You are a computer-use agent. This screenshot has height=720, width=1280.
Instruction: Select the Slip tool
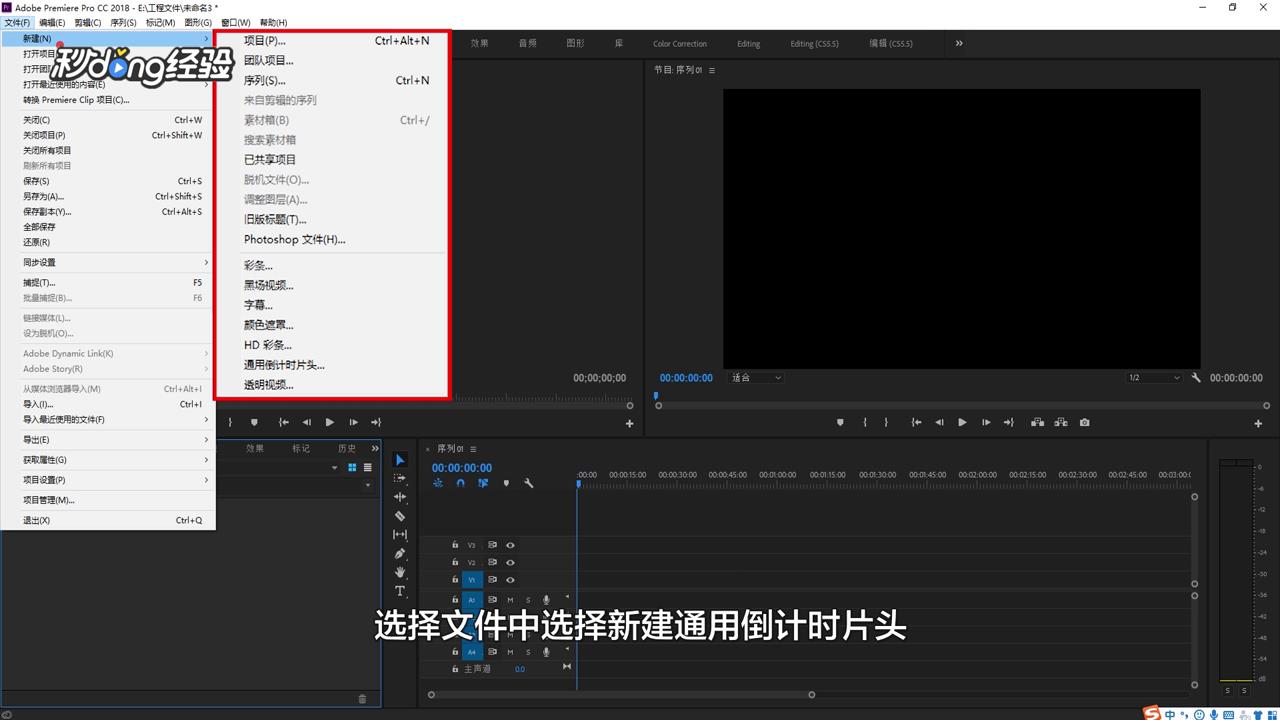pos(400,535)
